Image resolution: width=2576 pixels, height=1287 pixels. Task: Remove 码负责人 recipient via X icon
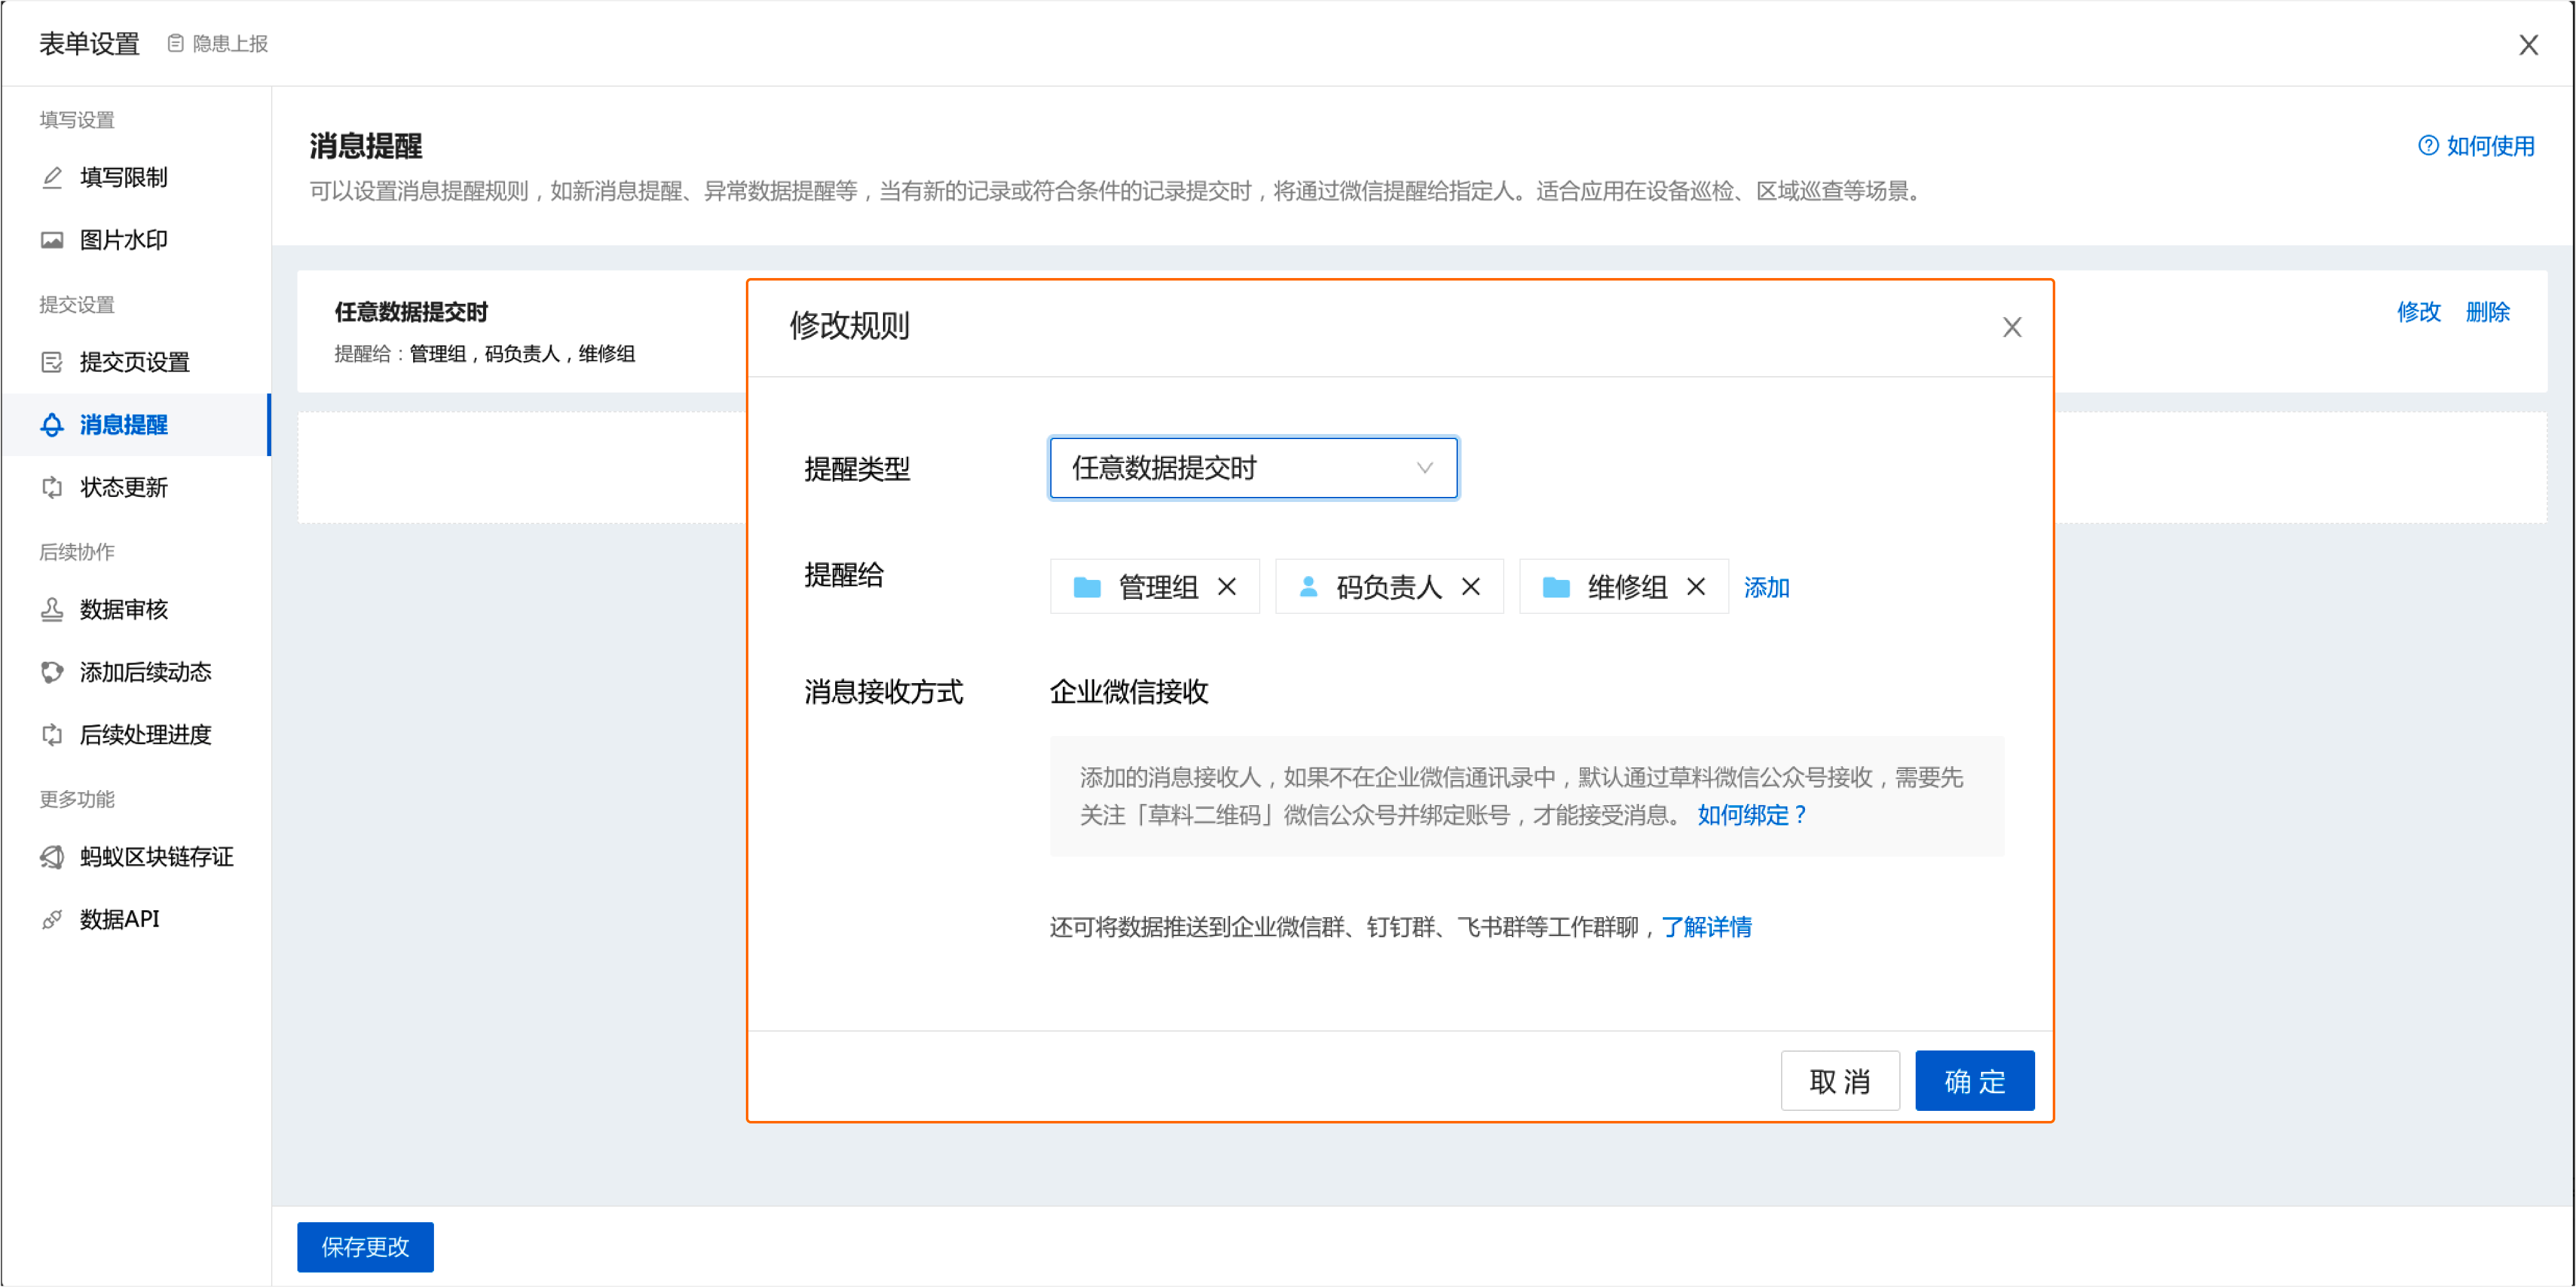click(x=1471, y=587)
